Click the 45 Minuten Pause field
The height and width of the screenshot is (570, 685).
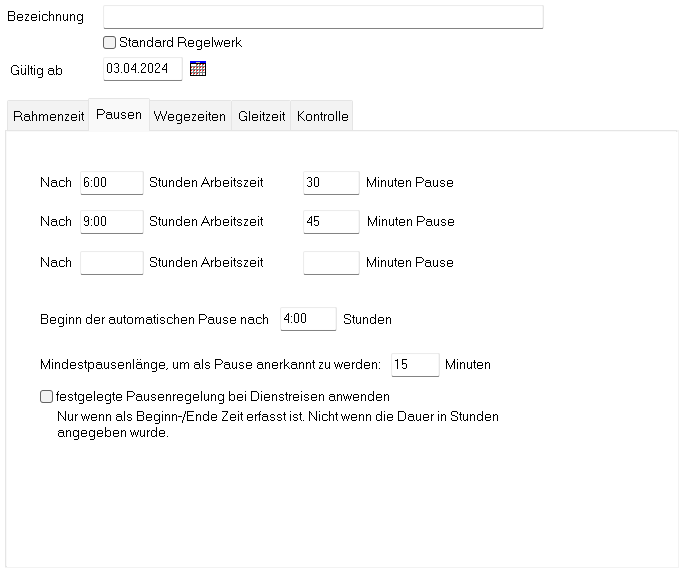point(330,222)
